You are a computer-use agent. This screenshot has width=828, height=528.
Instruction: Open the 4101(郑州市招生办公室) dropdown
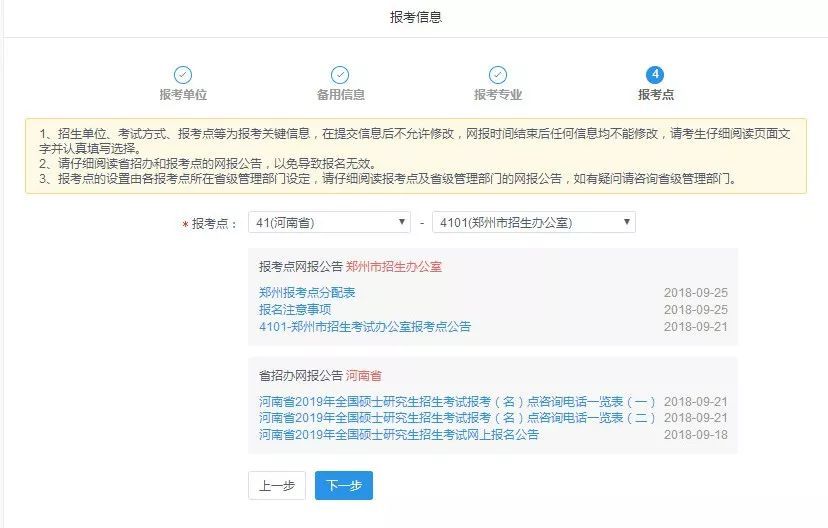pyautogui.click(x=533, y=222)
